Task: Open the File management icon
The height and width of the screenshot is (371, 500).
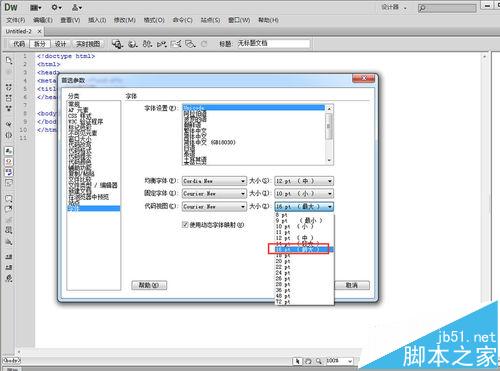Action: tap(147, 44)
